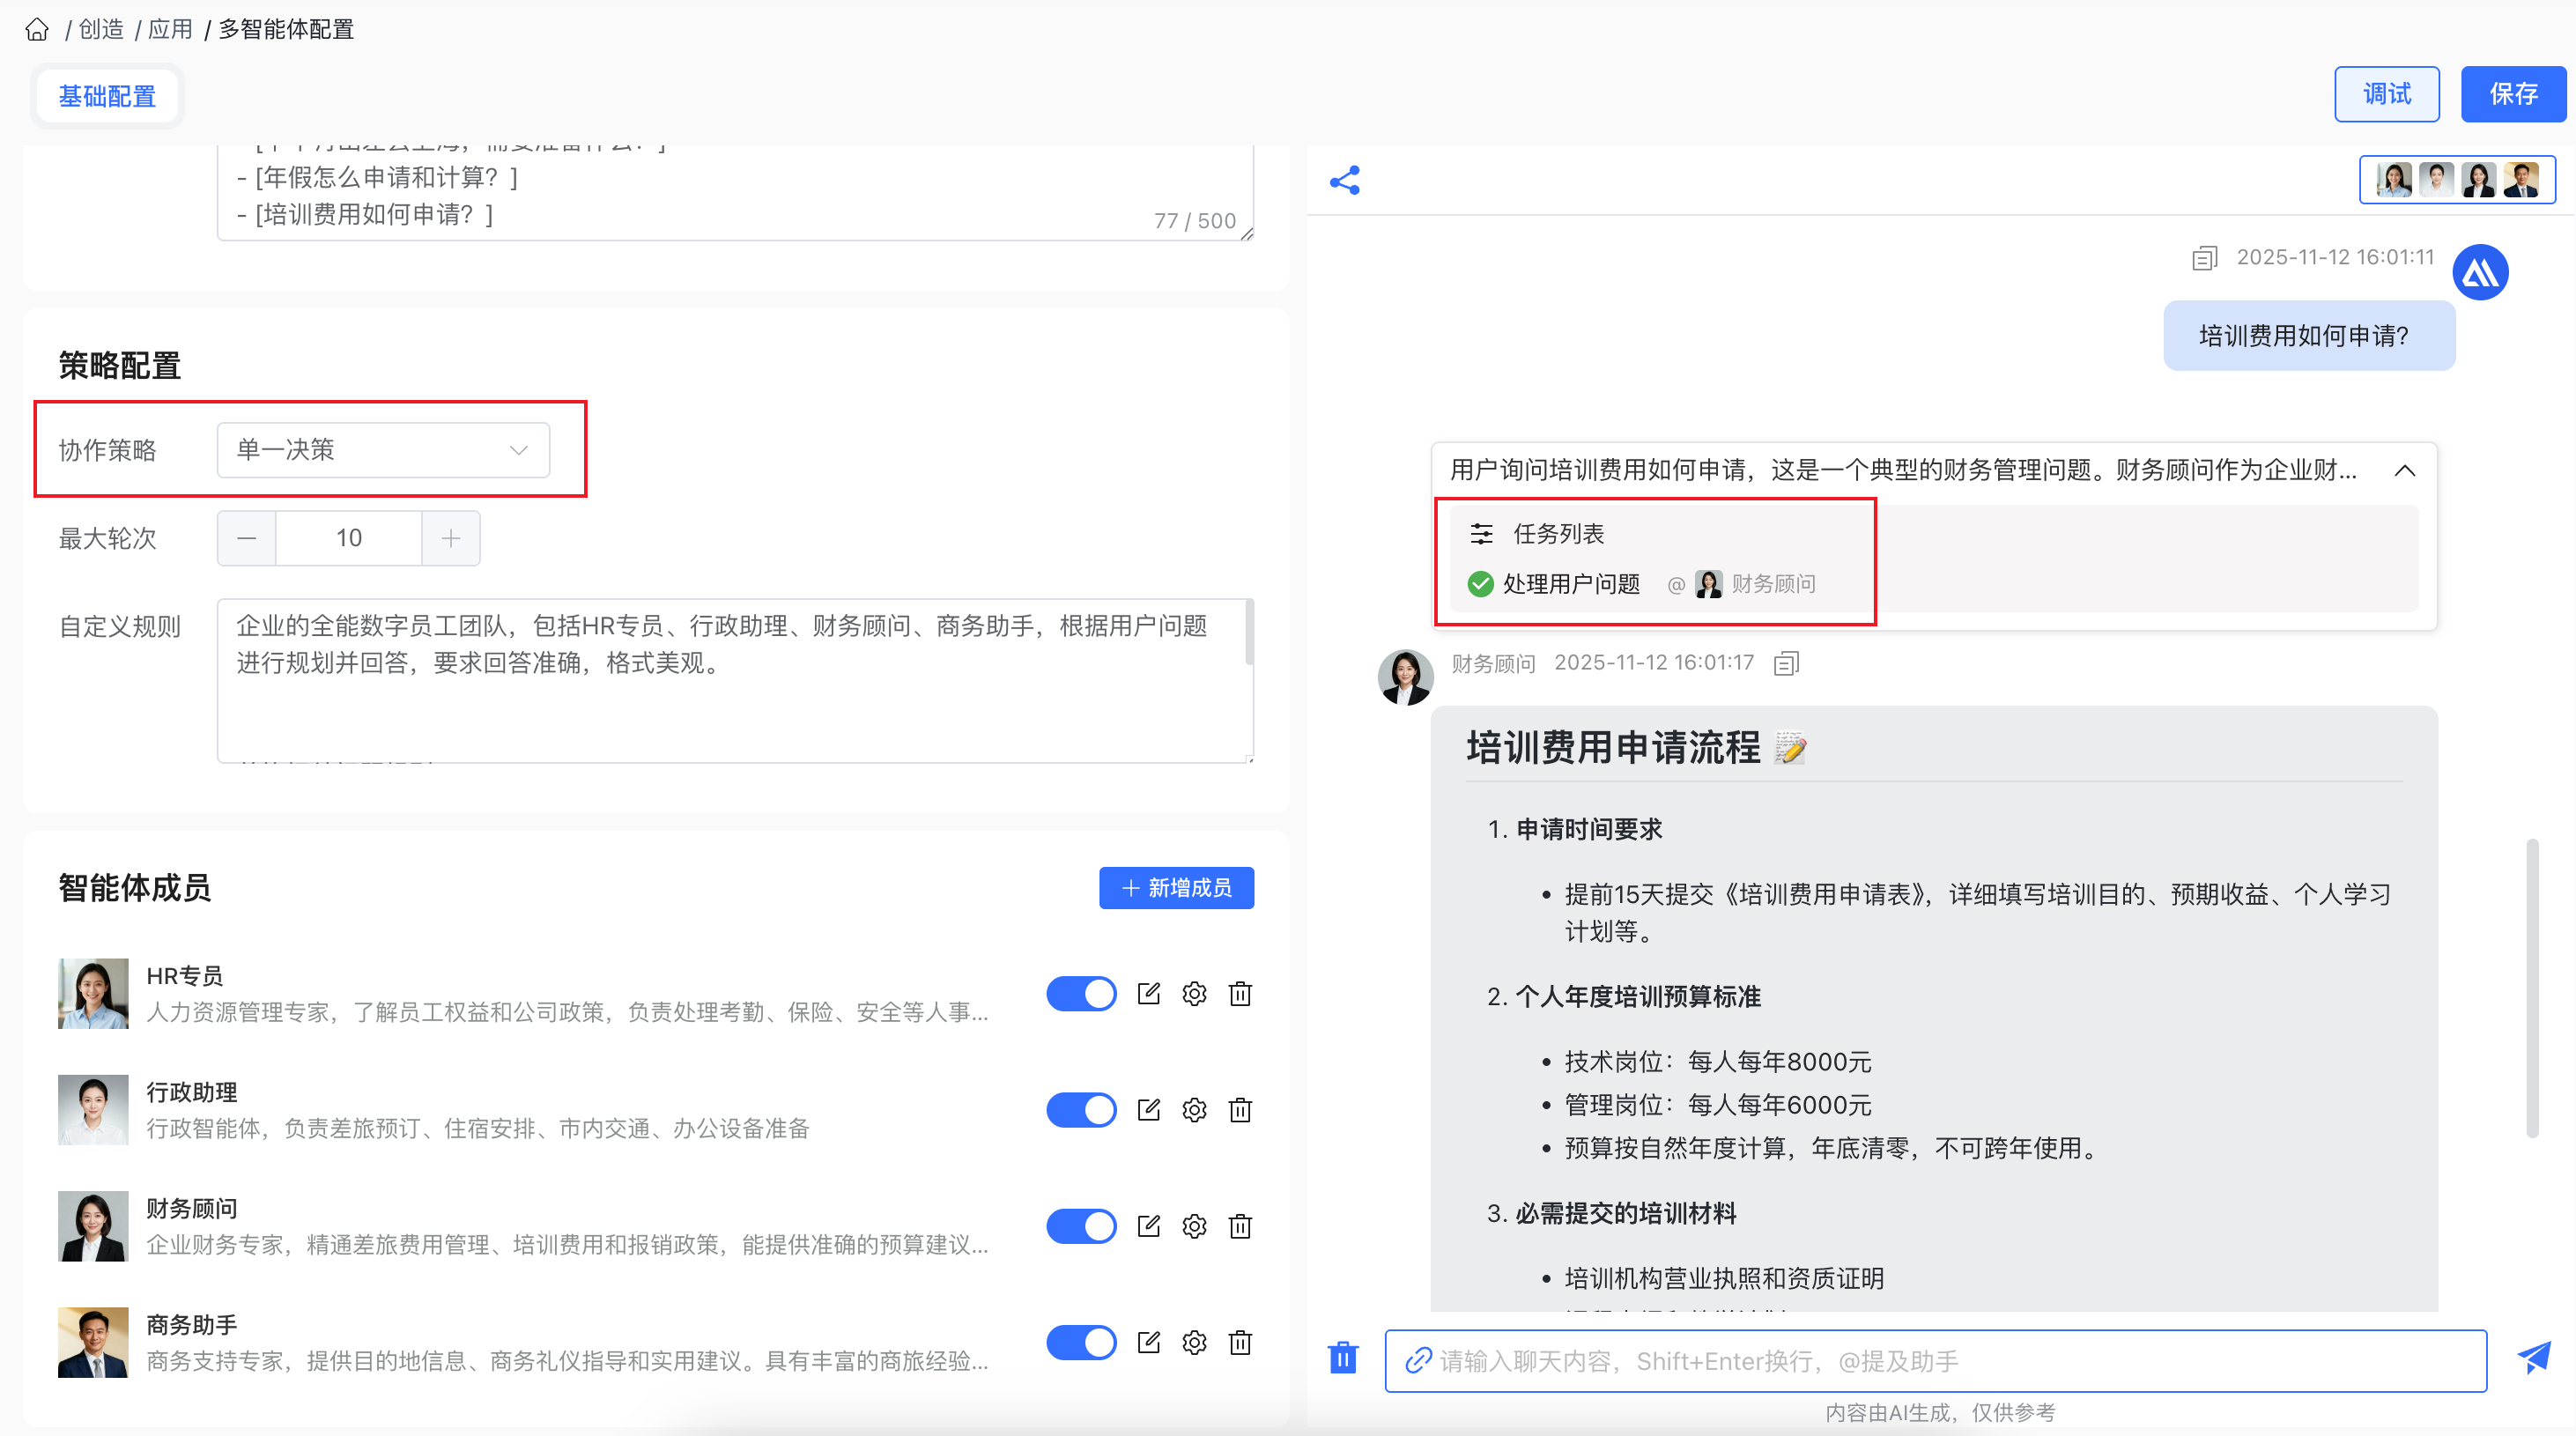Screen dimensions: 2576x1436
Task: Disable the HR专员 member toggle
Action: click(1081, 993)
